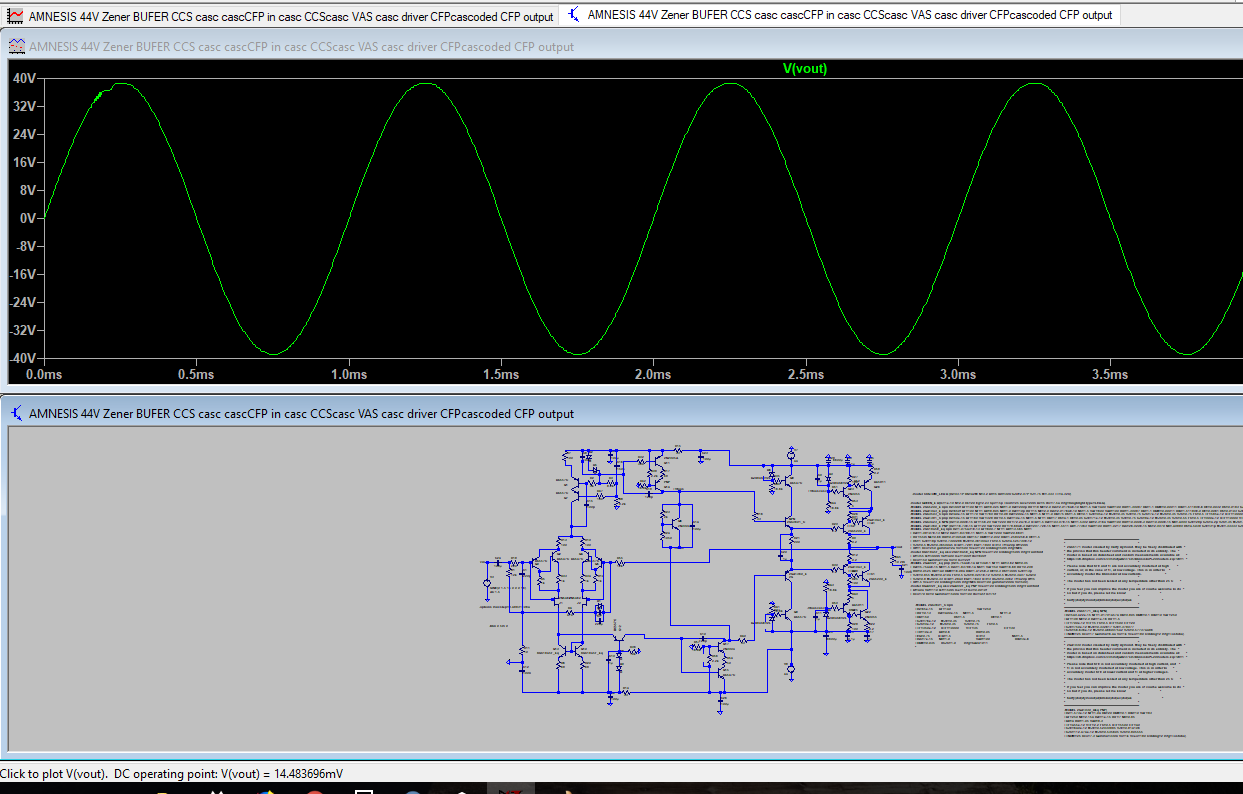Open the waveform window's system menu icon
This screenshot has height=794, width=1243.
(17, 46)
